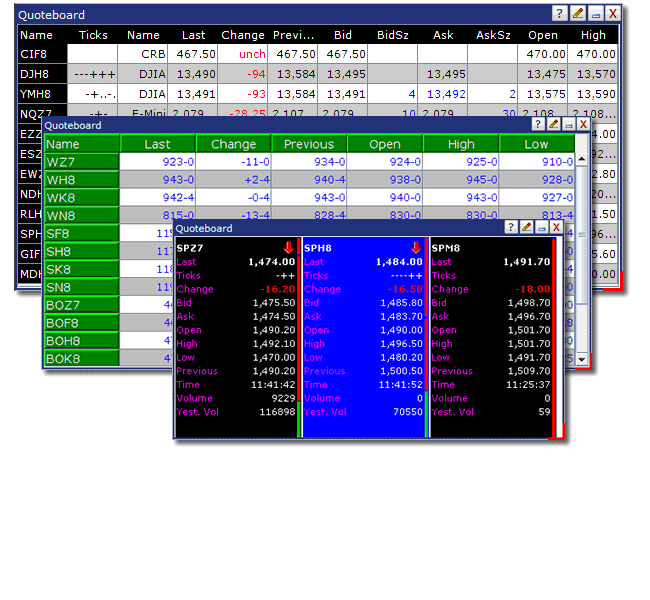650x600 pixels.
Task: Click the Previous header in green Quoteboard
Action: point(309,144)
